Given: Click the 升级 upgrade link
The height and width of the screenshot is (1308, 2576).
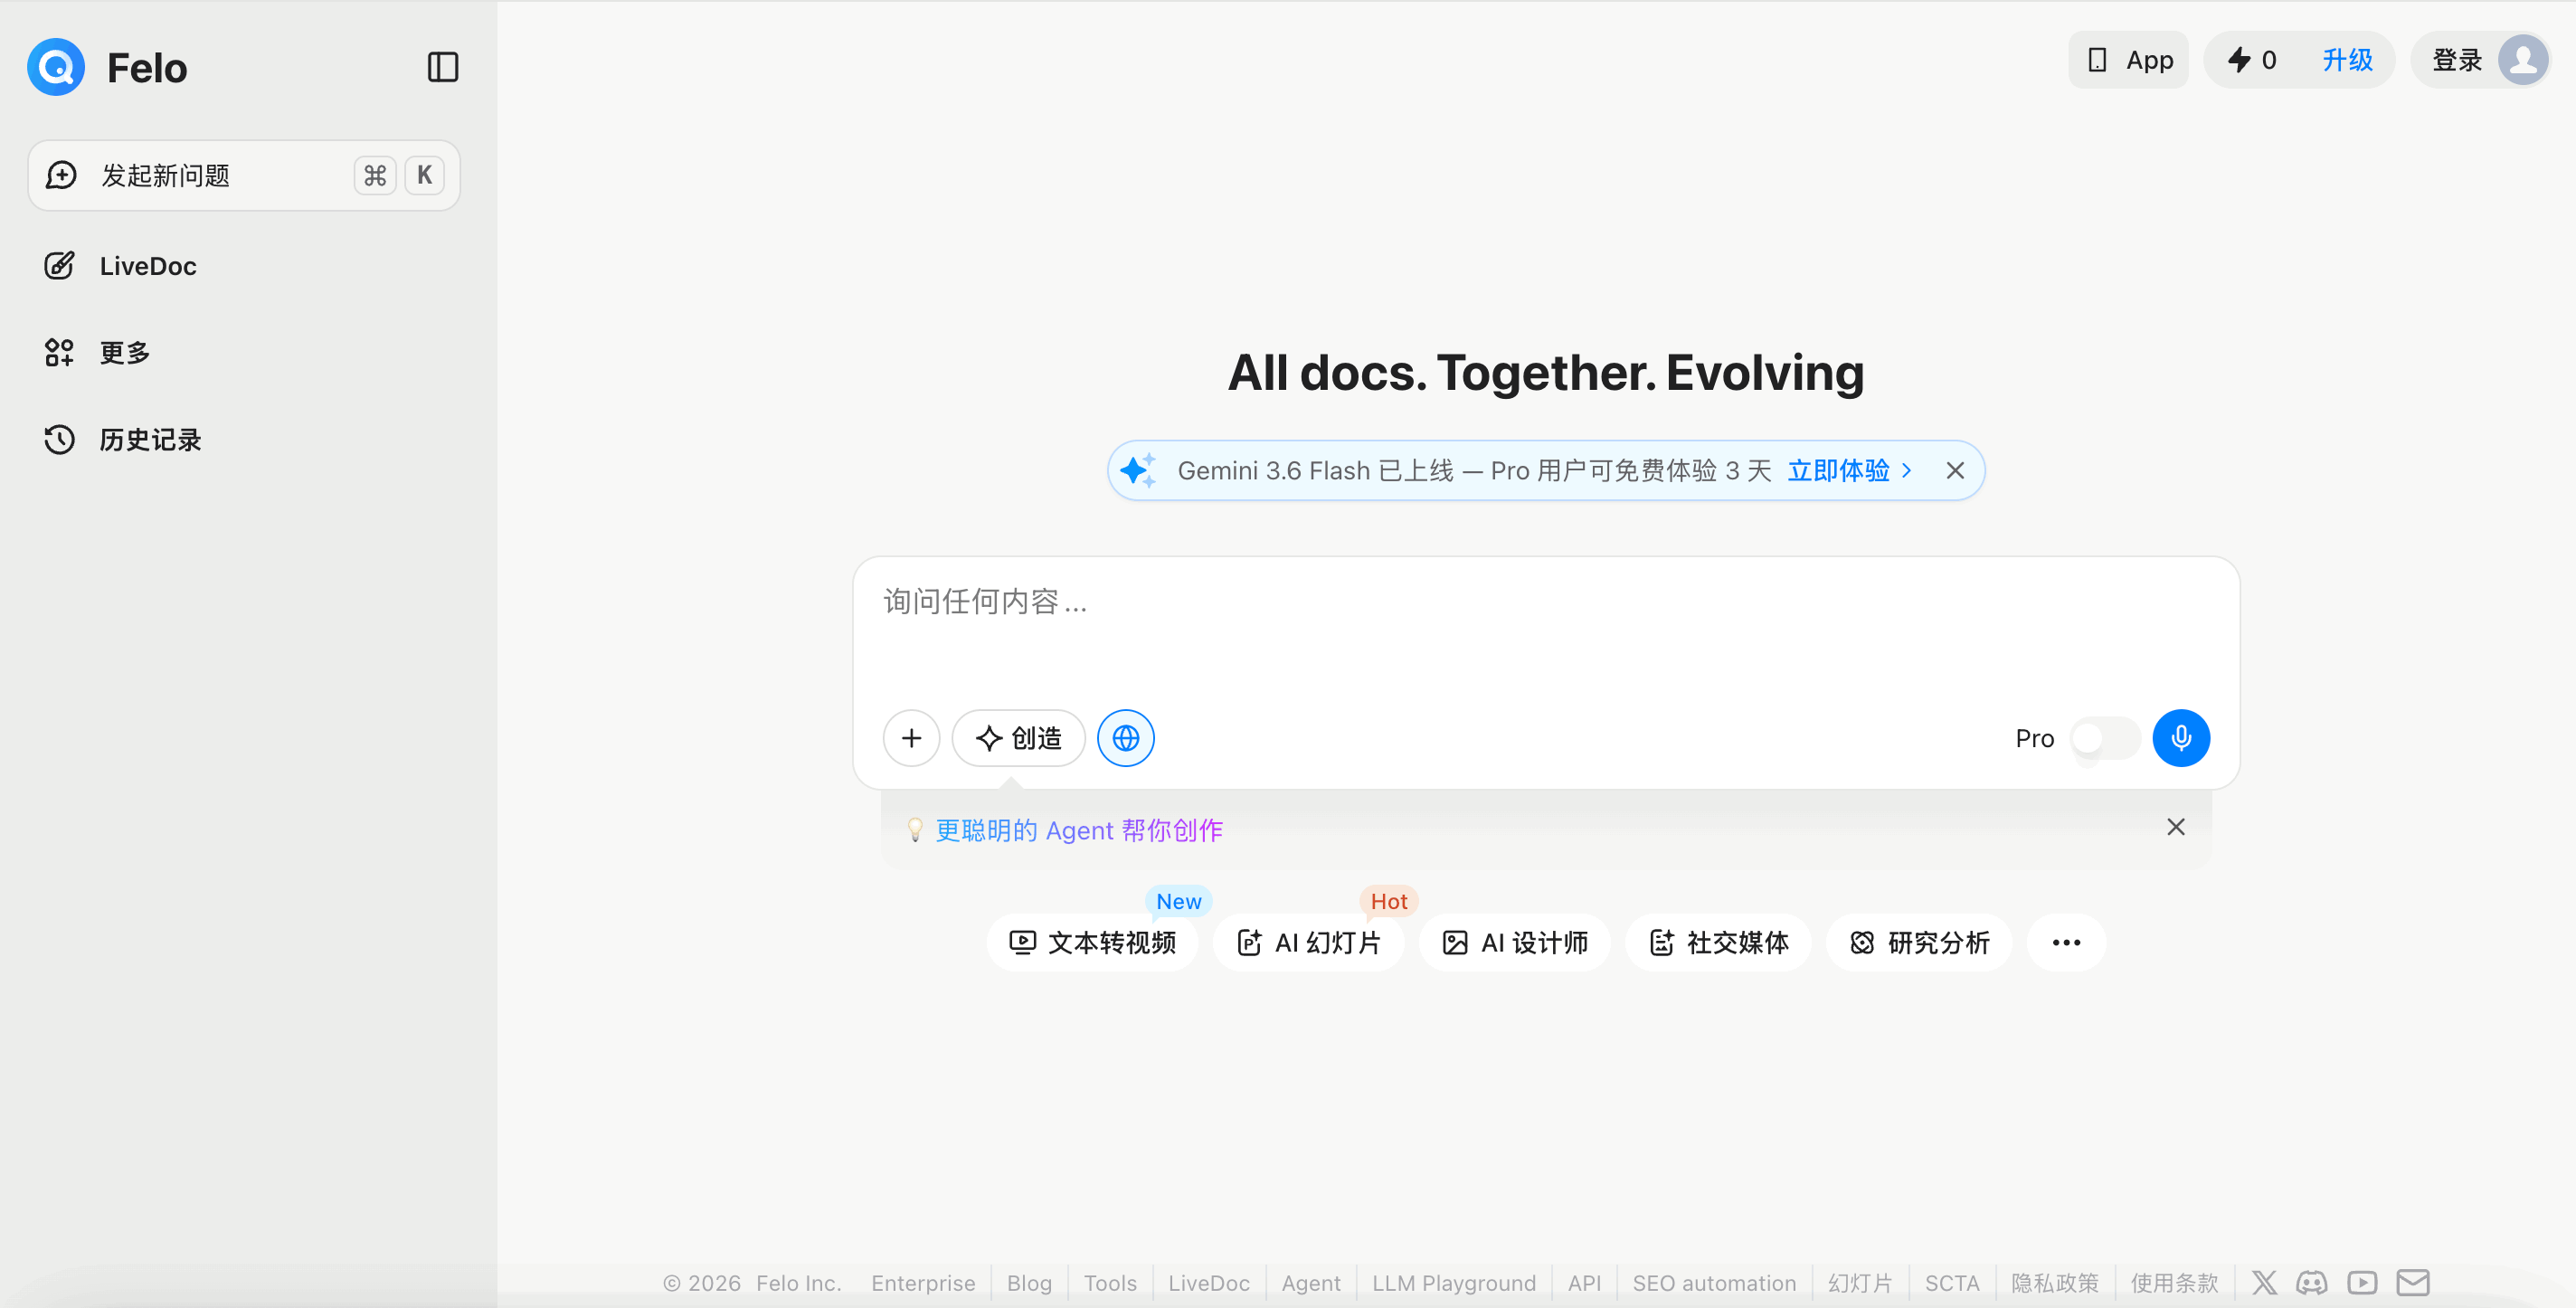Looking at the screenshot, I should (x=2347, y=60).
